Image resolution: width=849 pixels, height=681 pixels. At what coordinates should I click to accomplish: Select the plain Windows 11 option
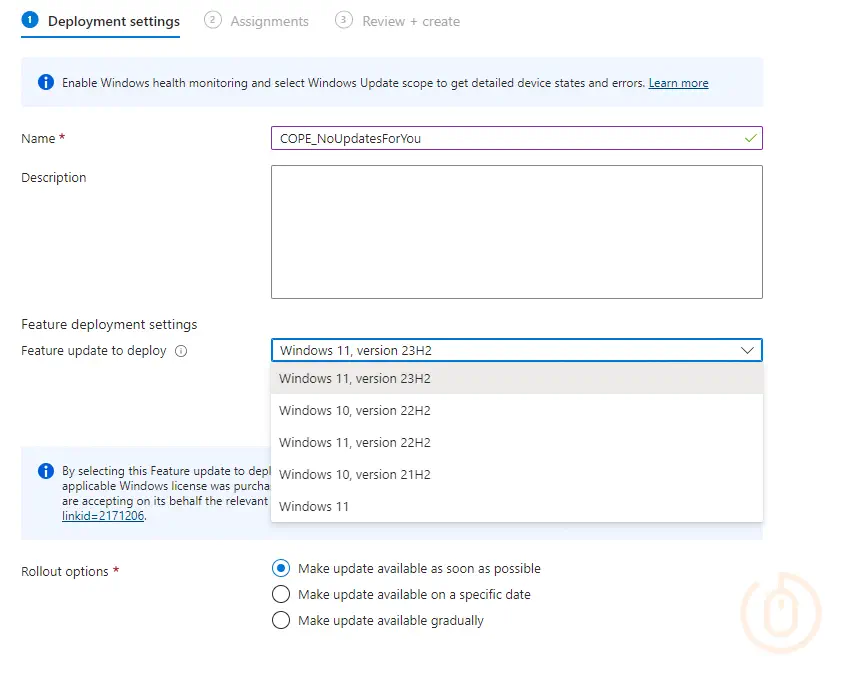click(314, 506)
